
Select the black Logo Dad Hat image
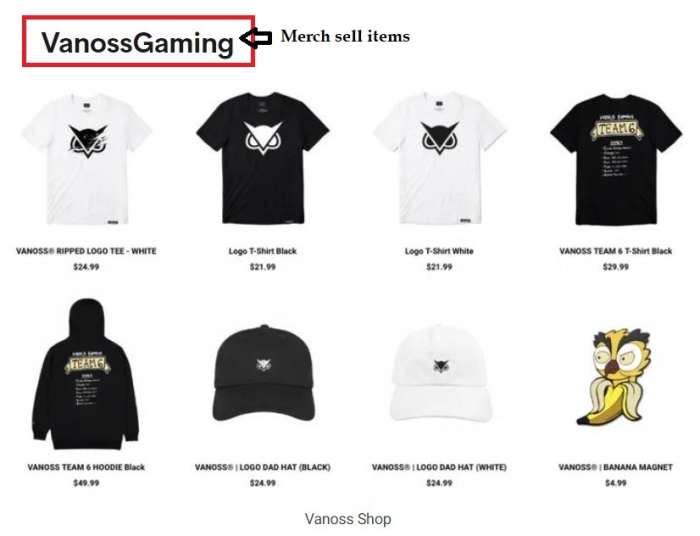point(263,373)
